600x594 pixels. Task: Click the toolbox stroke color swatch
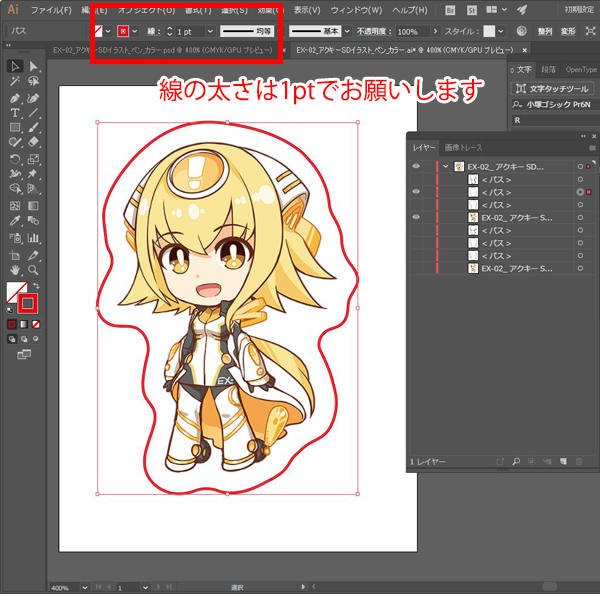(28, 304)
